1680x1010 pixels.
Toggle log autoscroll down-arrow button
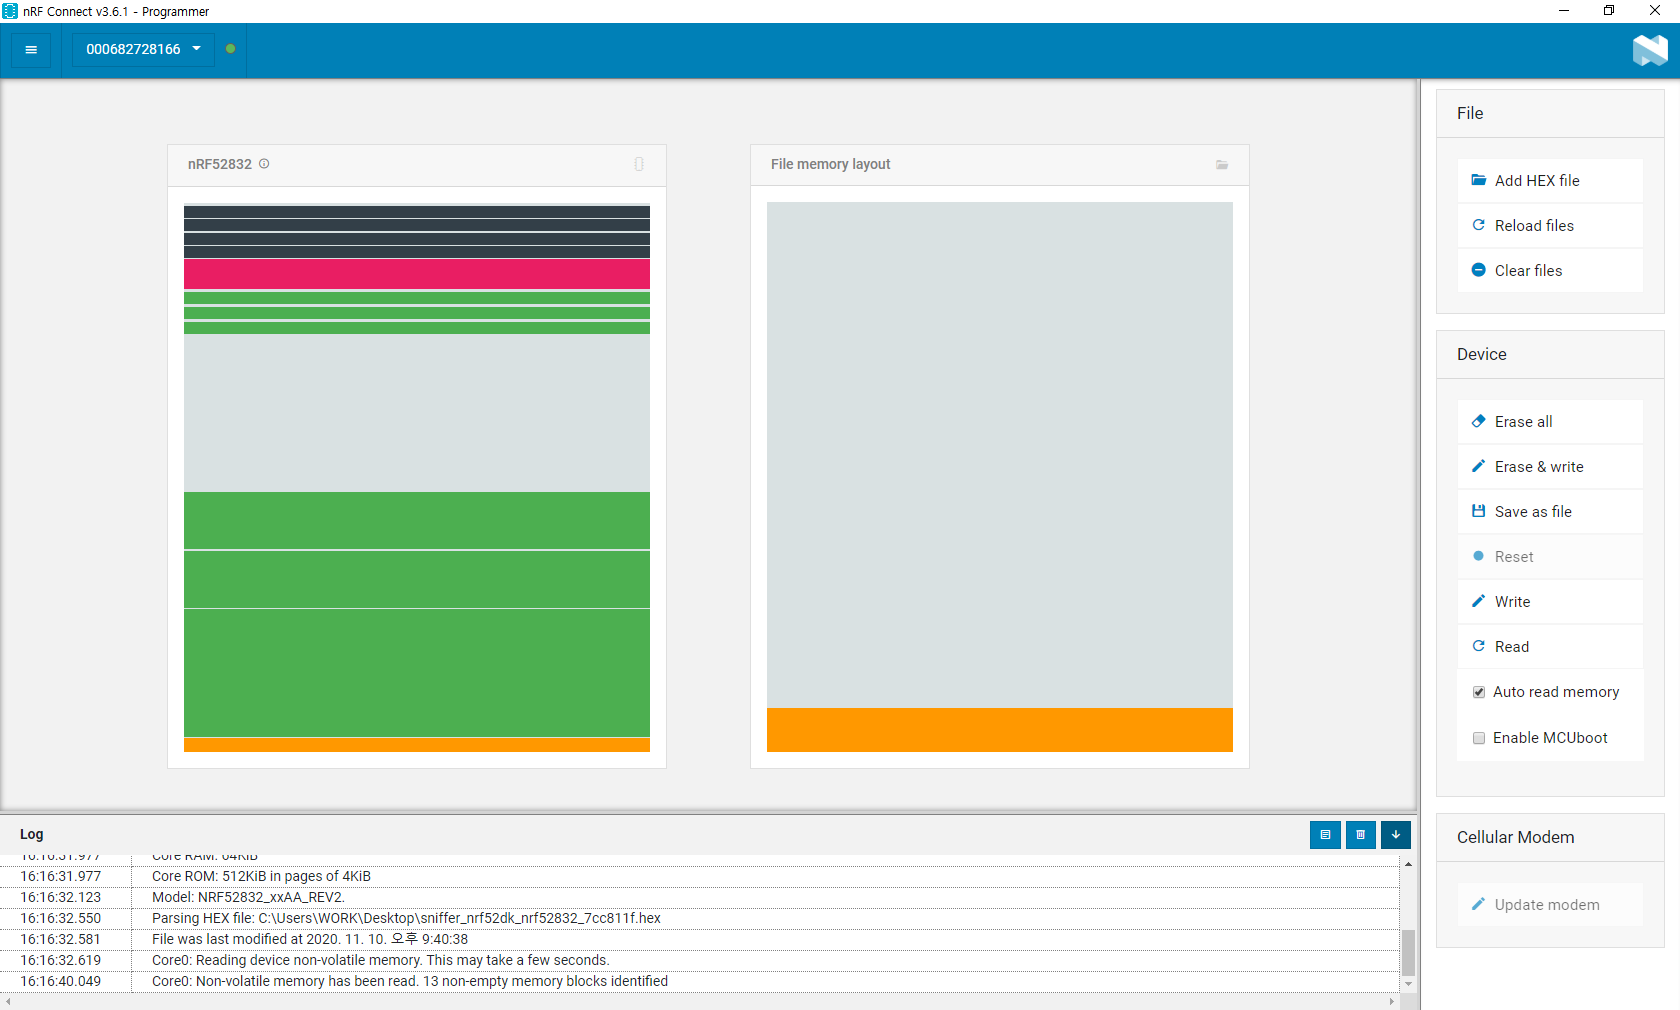(x=1395, y=834)
